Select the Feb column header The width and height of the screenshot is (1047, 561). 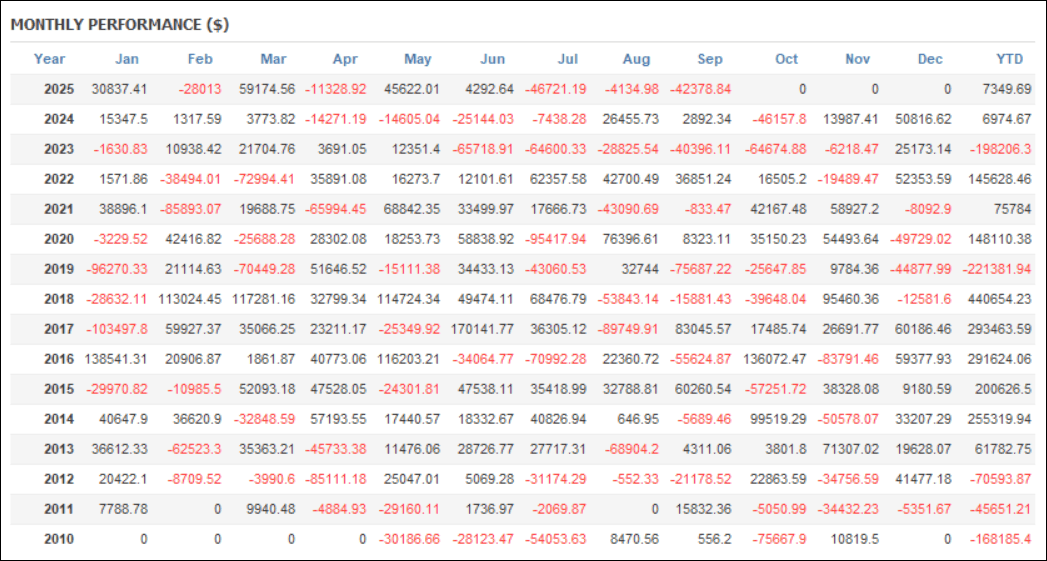click(200, 59)
